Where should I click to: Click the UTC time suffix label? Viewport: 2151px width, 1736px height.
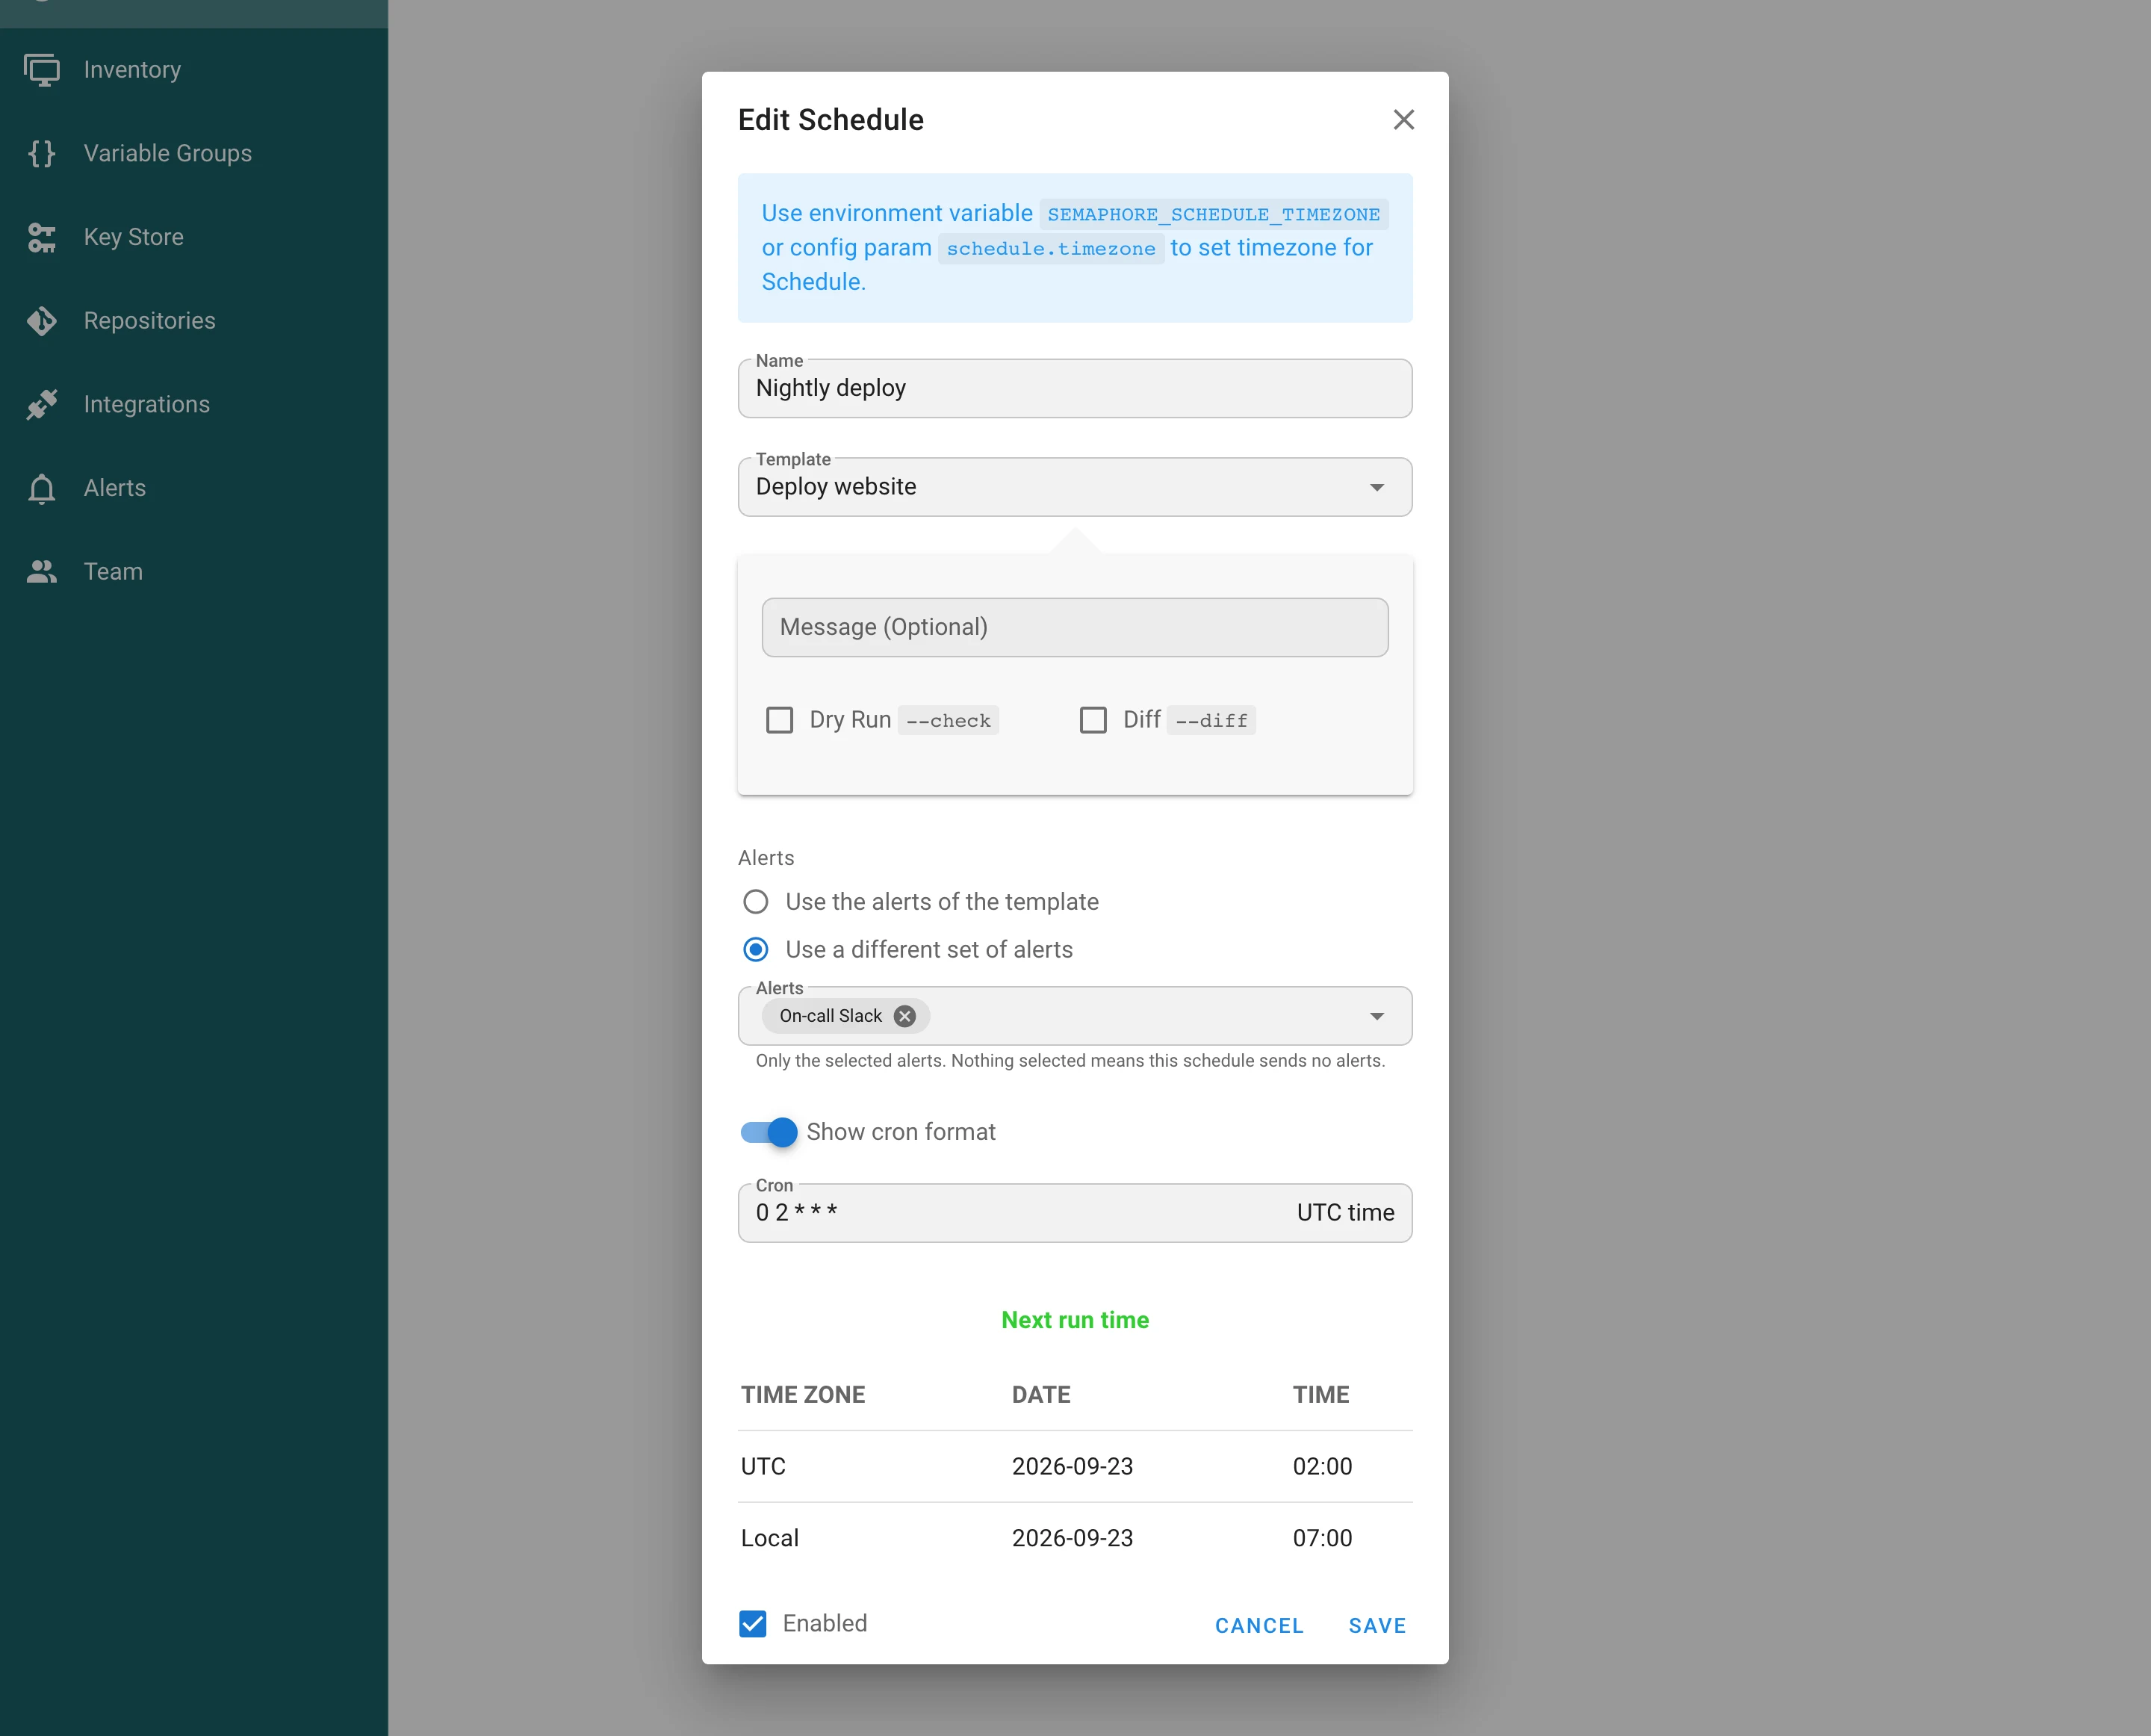pos(1345,1213)
